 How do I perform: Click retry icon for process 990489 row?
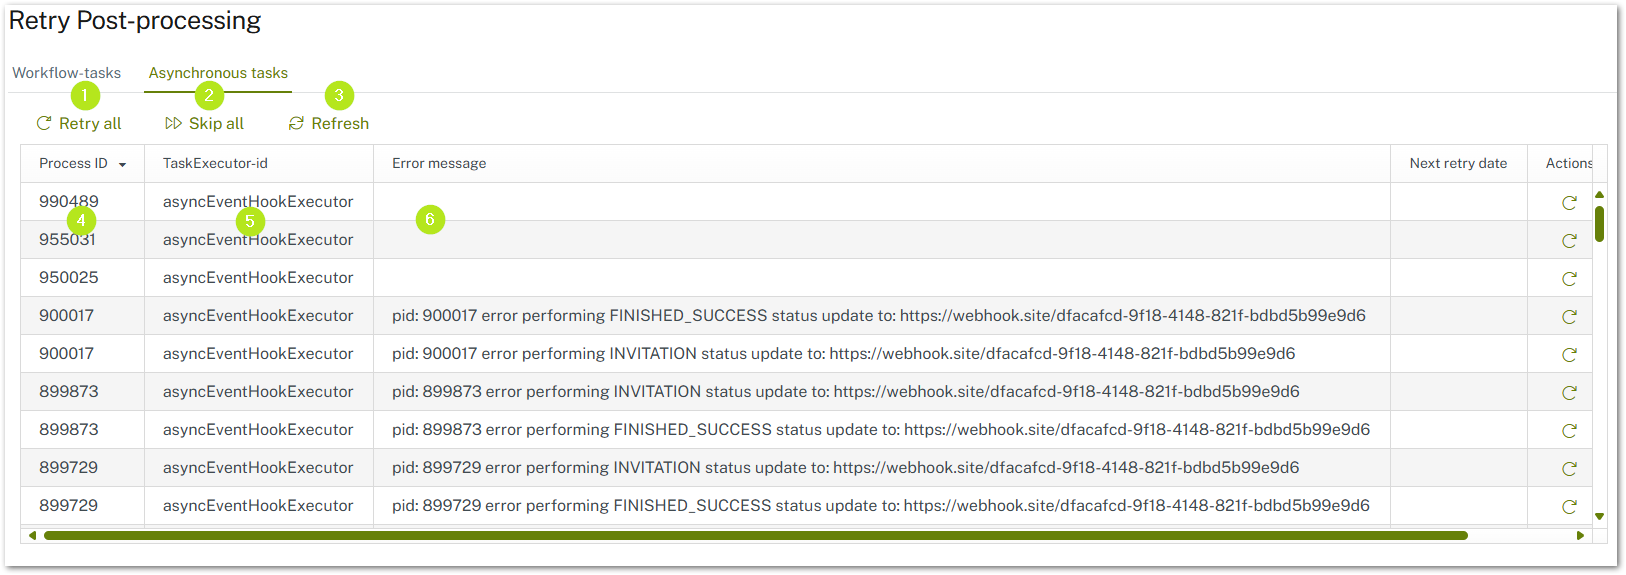pyautogui.click(x=1569, y=203)
